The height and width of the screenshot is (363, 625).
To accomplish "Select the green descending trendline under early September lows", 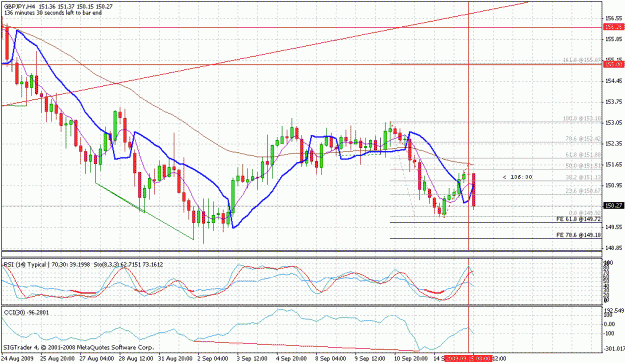I will (144, 211).
